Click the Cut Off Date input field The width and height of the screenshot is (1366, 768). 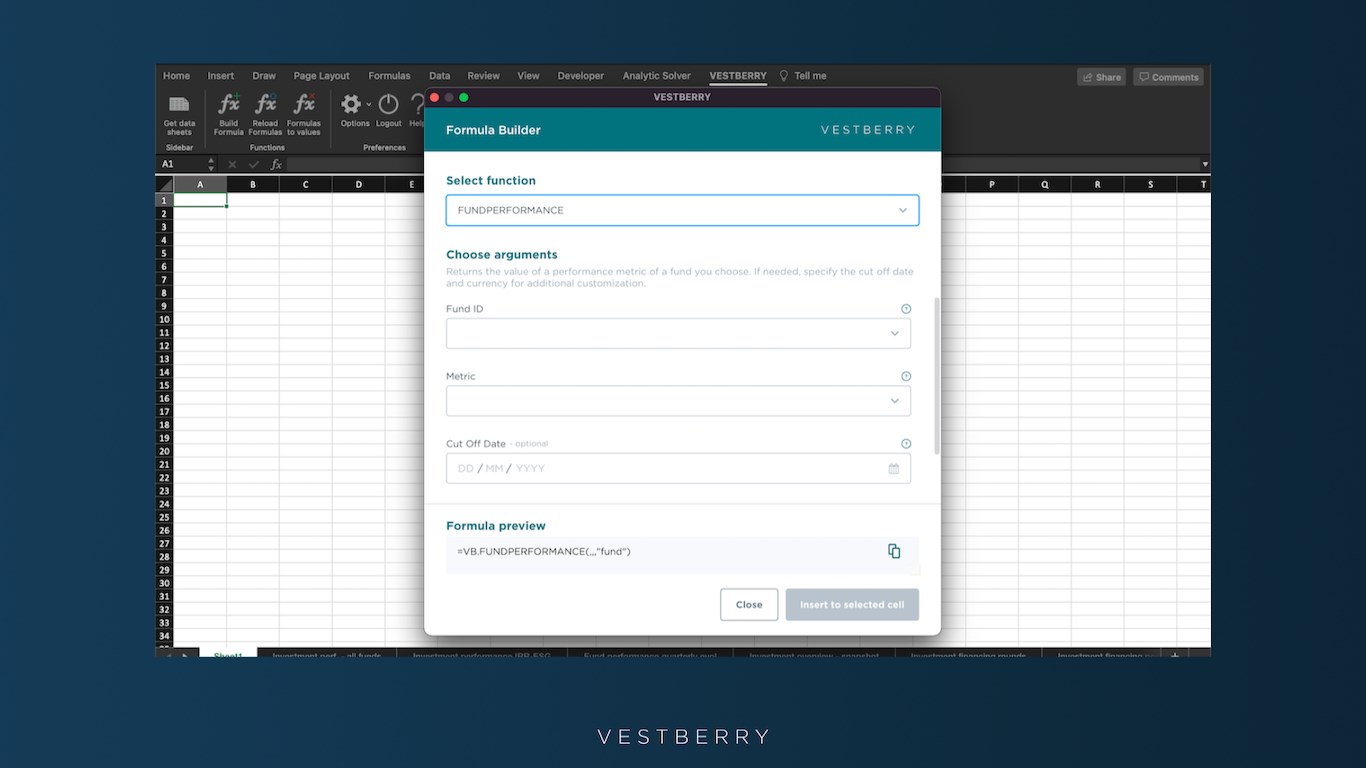click(x=678, y=468)
